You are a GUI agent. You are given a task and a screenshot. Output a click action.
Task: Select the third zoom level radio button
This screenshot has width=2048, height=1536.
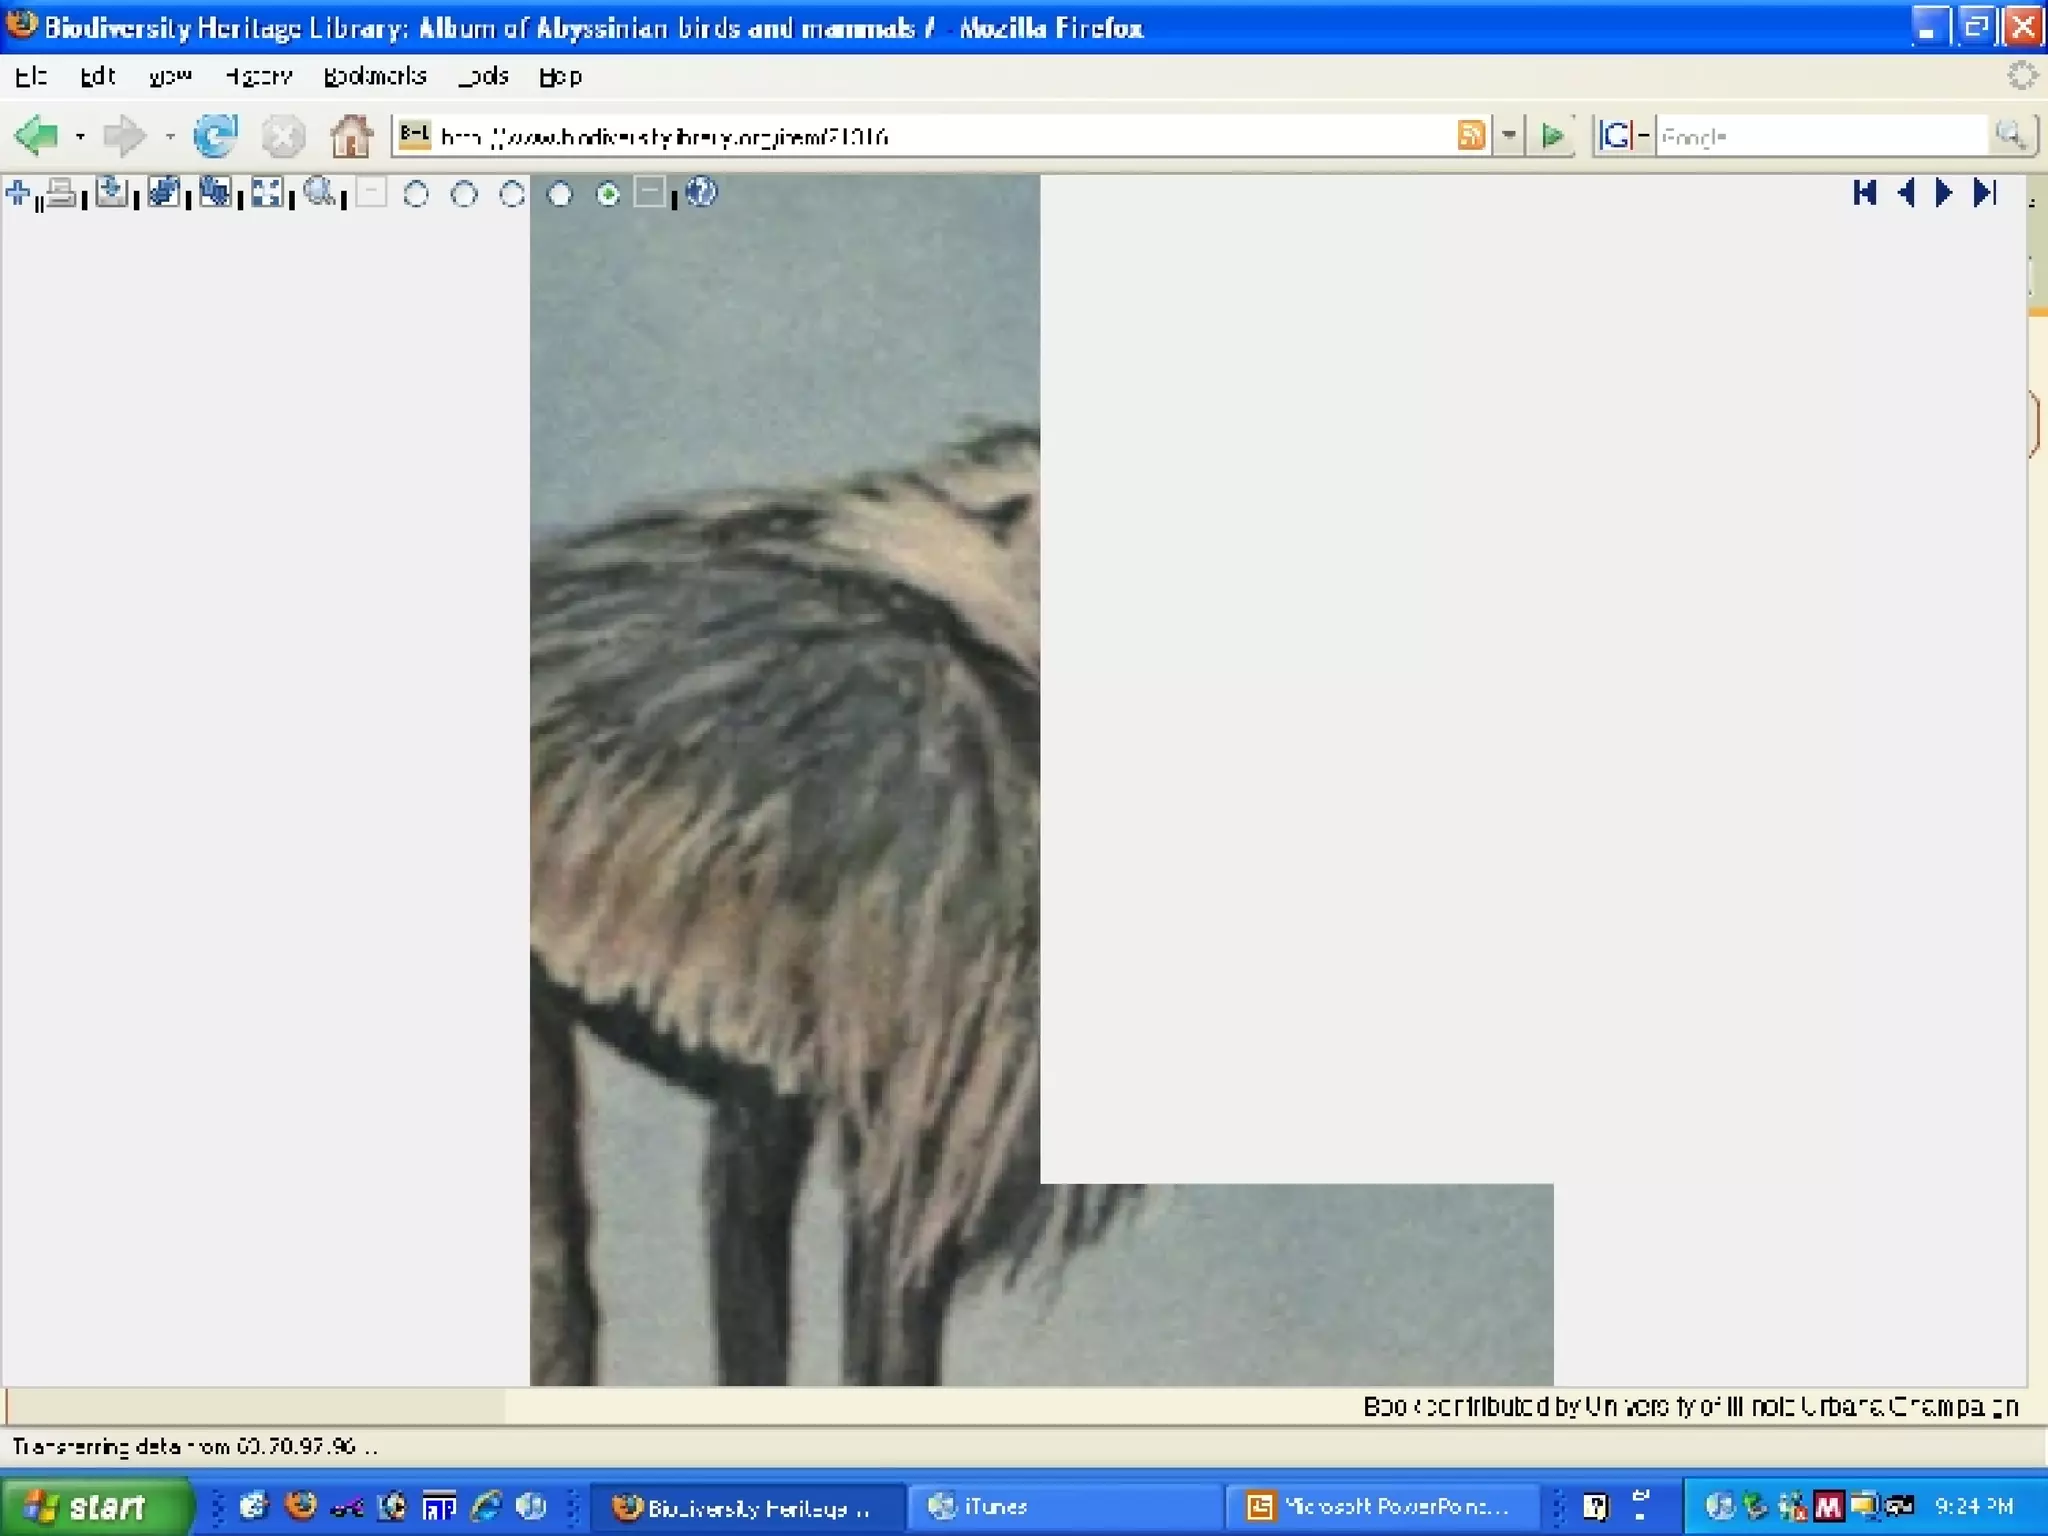coord(512,194)
